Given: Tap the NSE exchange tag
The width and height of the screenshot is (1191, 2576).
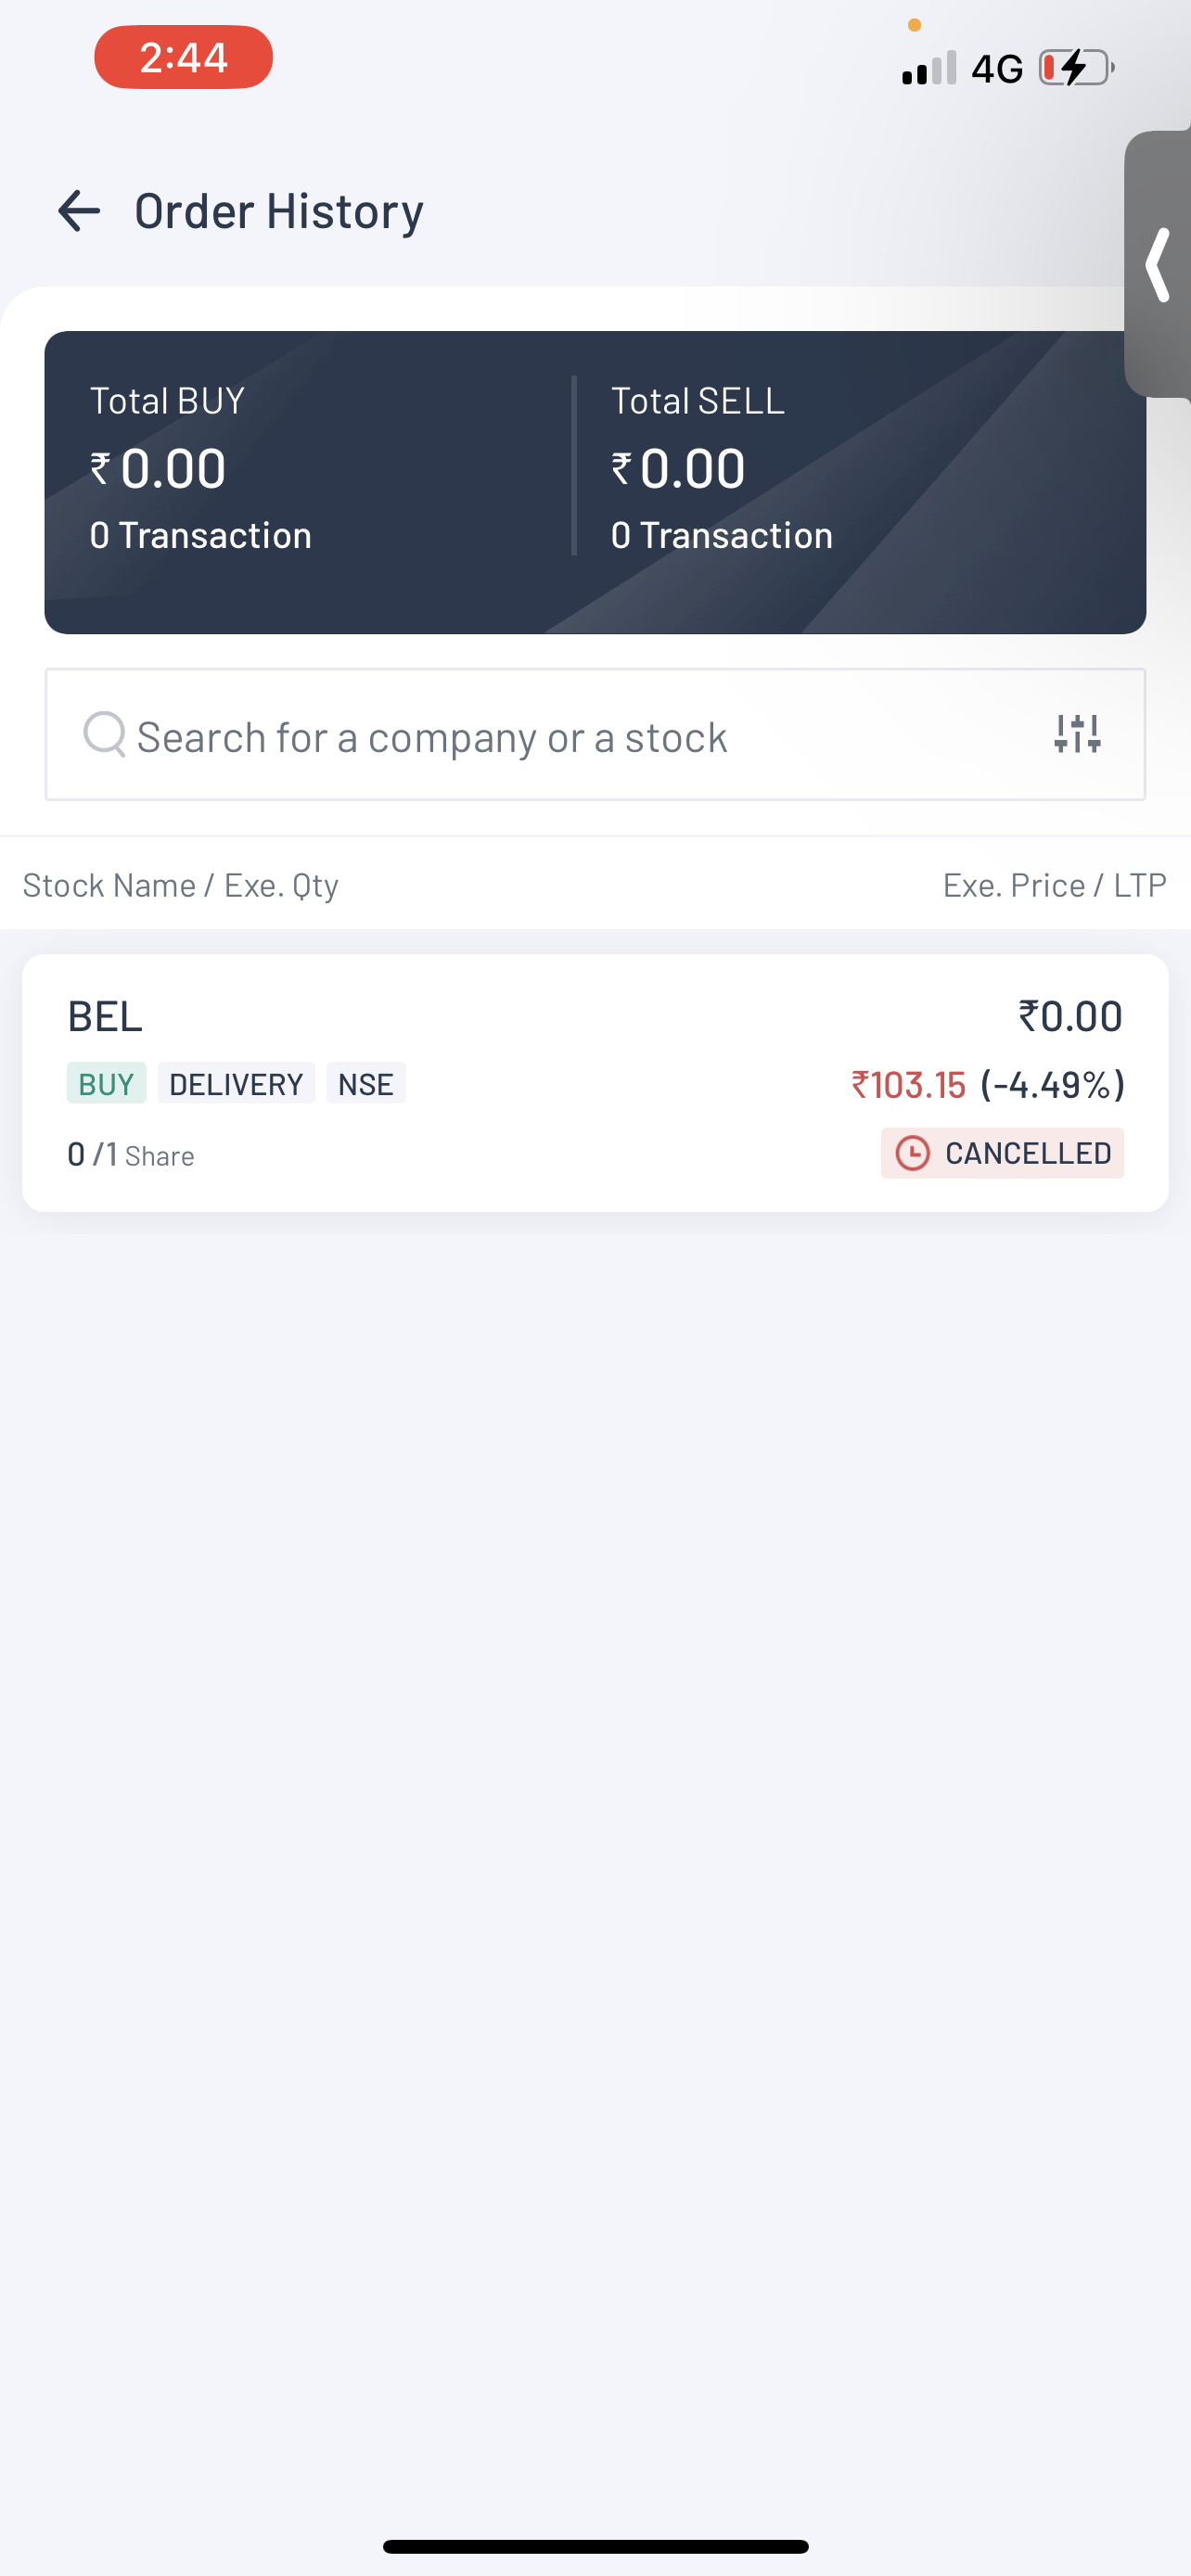Looking at the screenshot, I should (x=365, y=1084).
